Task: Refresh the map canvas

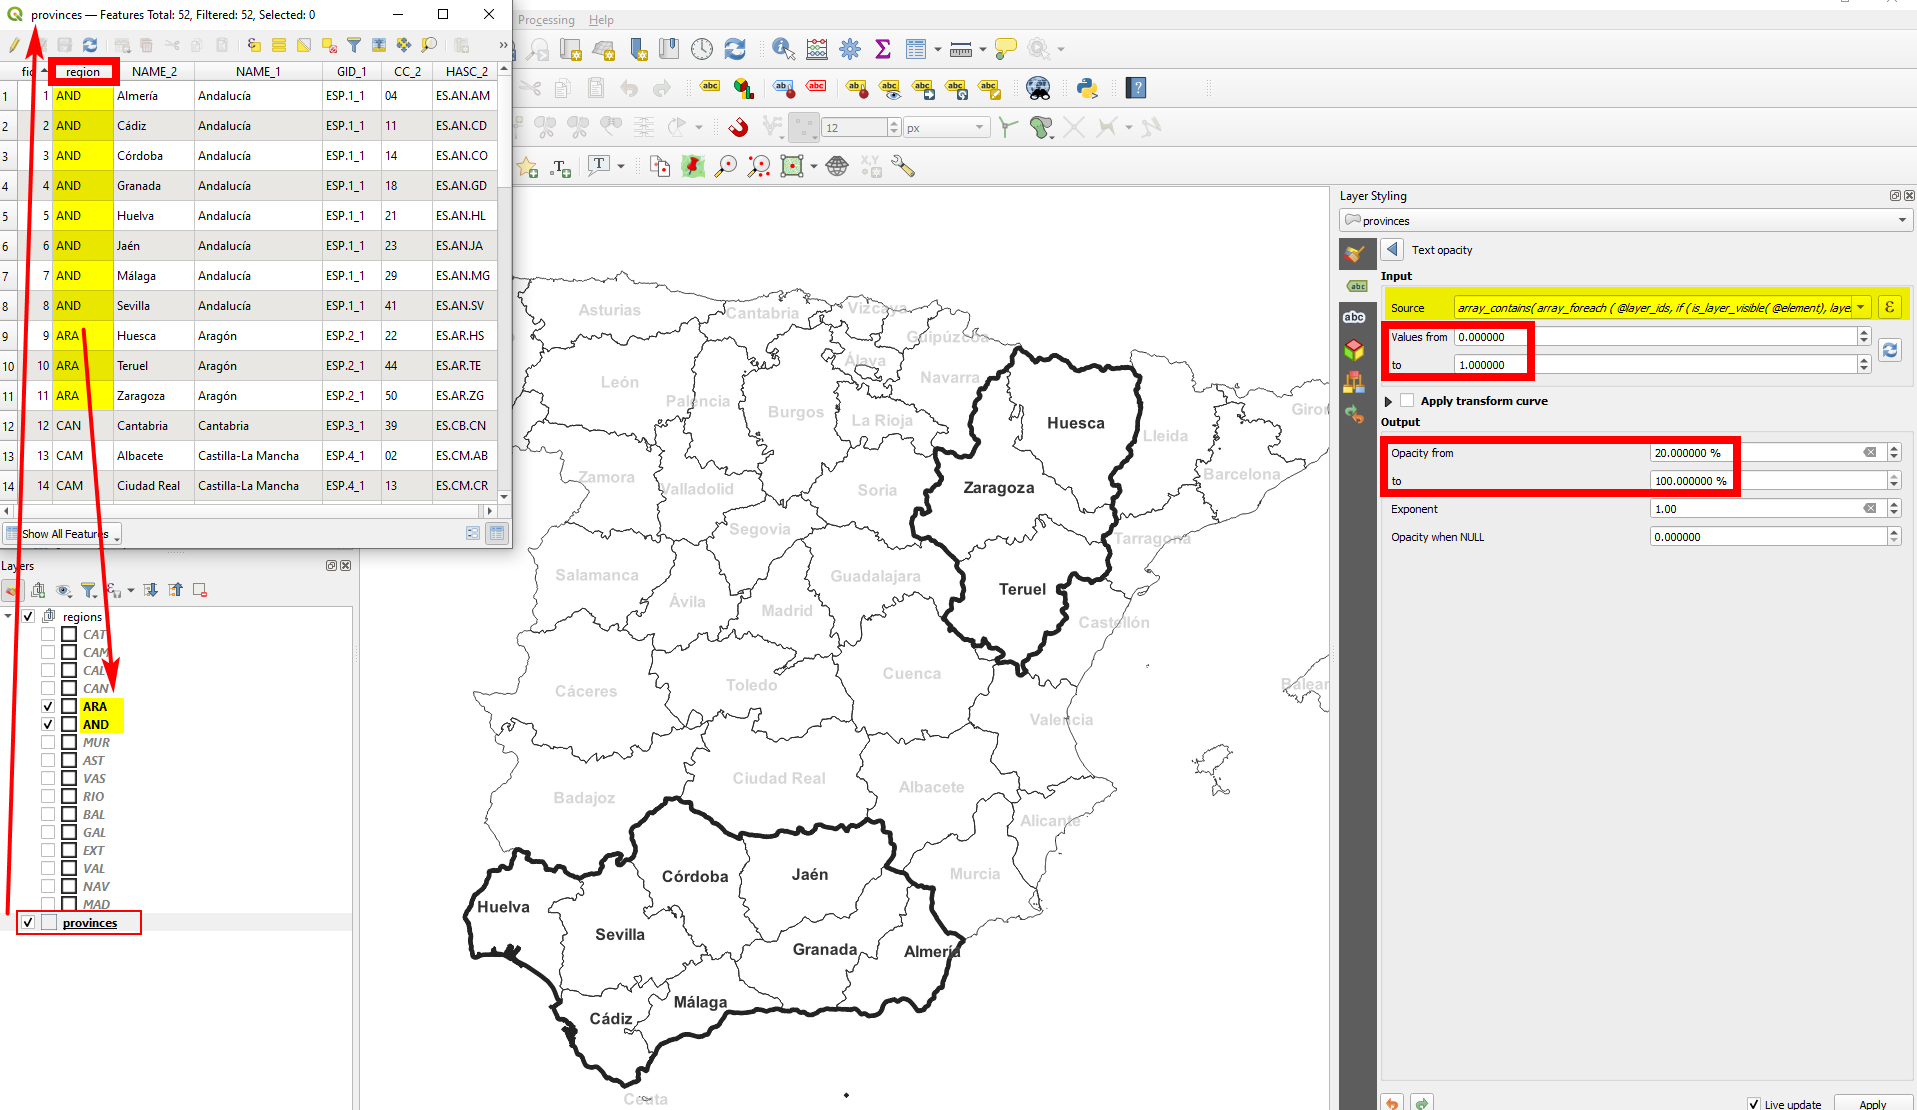Action: (x=735, y=49)
